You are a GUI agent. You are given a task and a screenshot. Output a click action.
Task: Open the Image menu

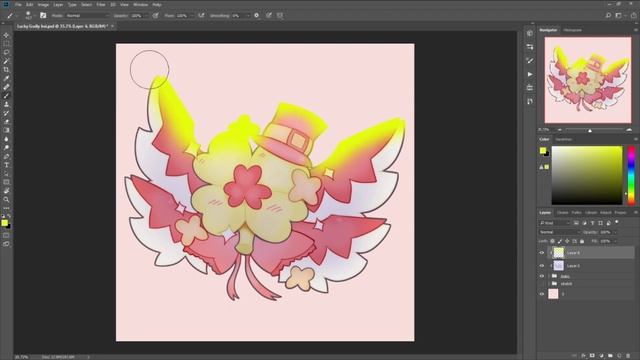pos(43,4)
